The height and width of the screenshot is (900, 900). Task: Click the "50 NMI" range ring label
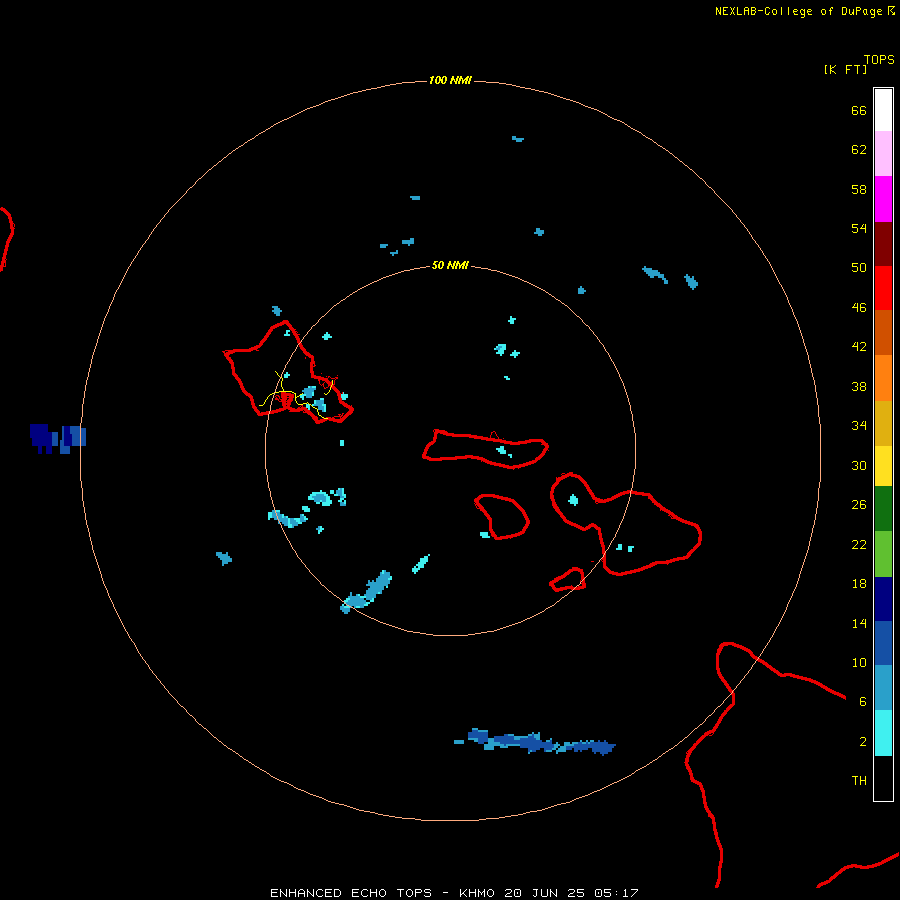click(x=450, y=265)
